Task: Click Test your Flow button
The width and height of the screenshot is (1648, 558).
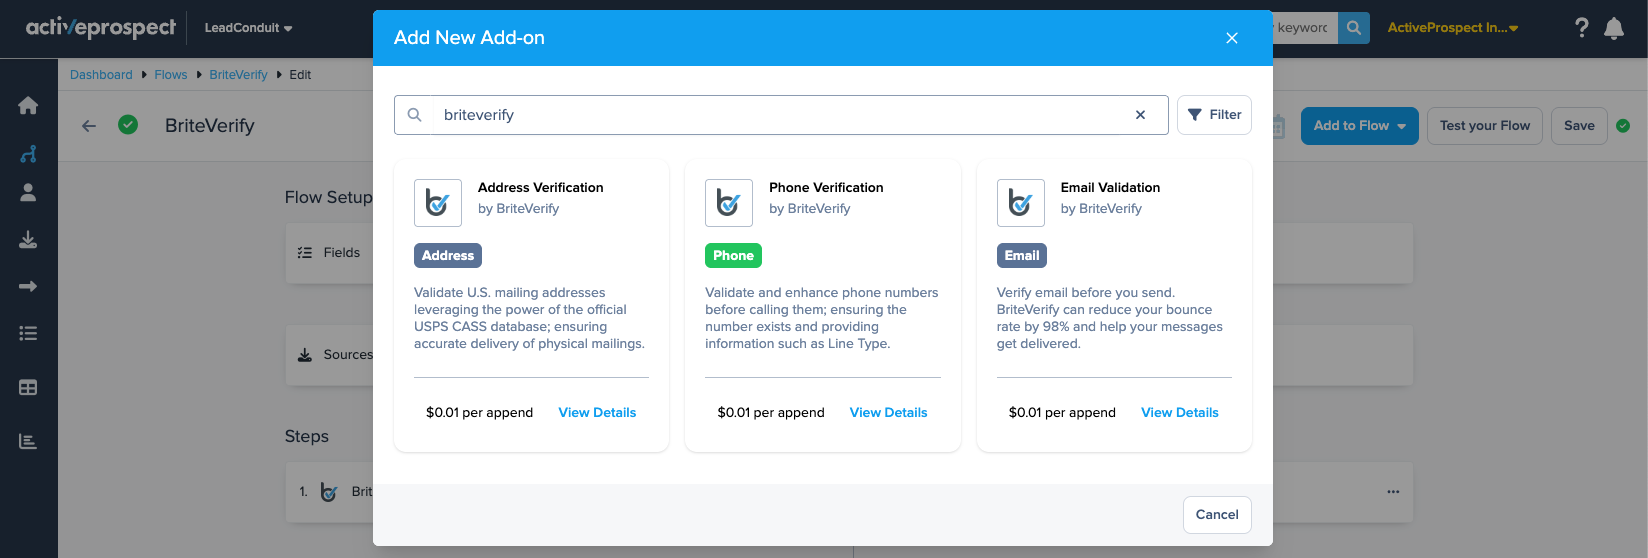Action: pos(1485,126)
